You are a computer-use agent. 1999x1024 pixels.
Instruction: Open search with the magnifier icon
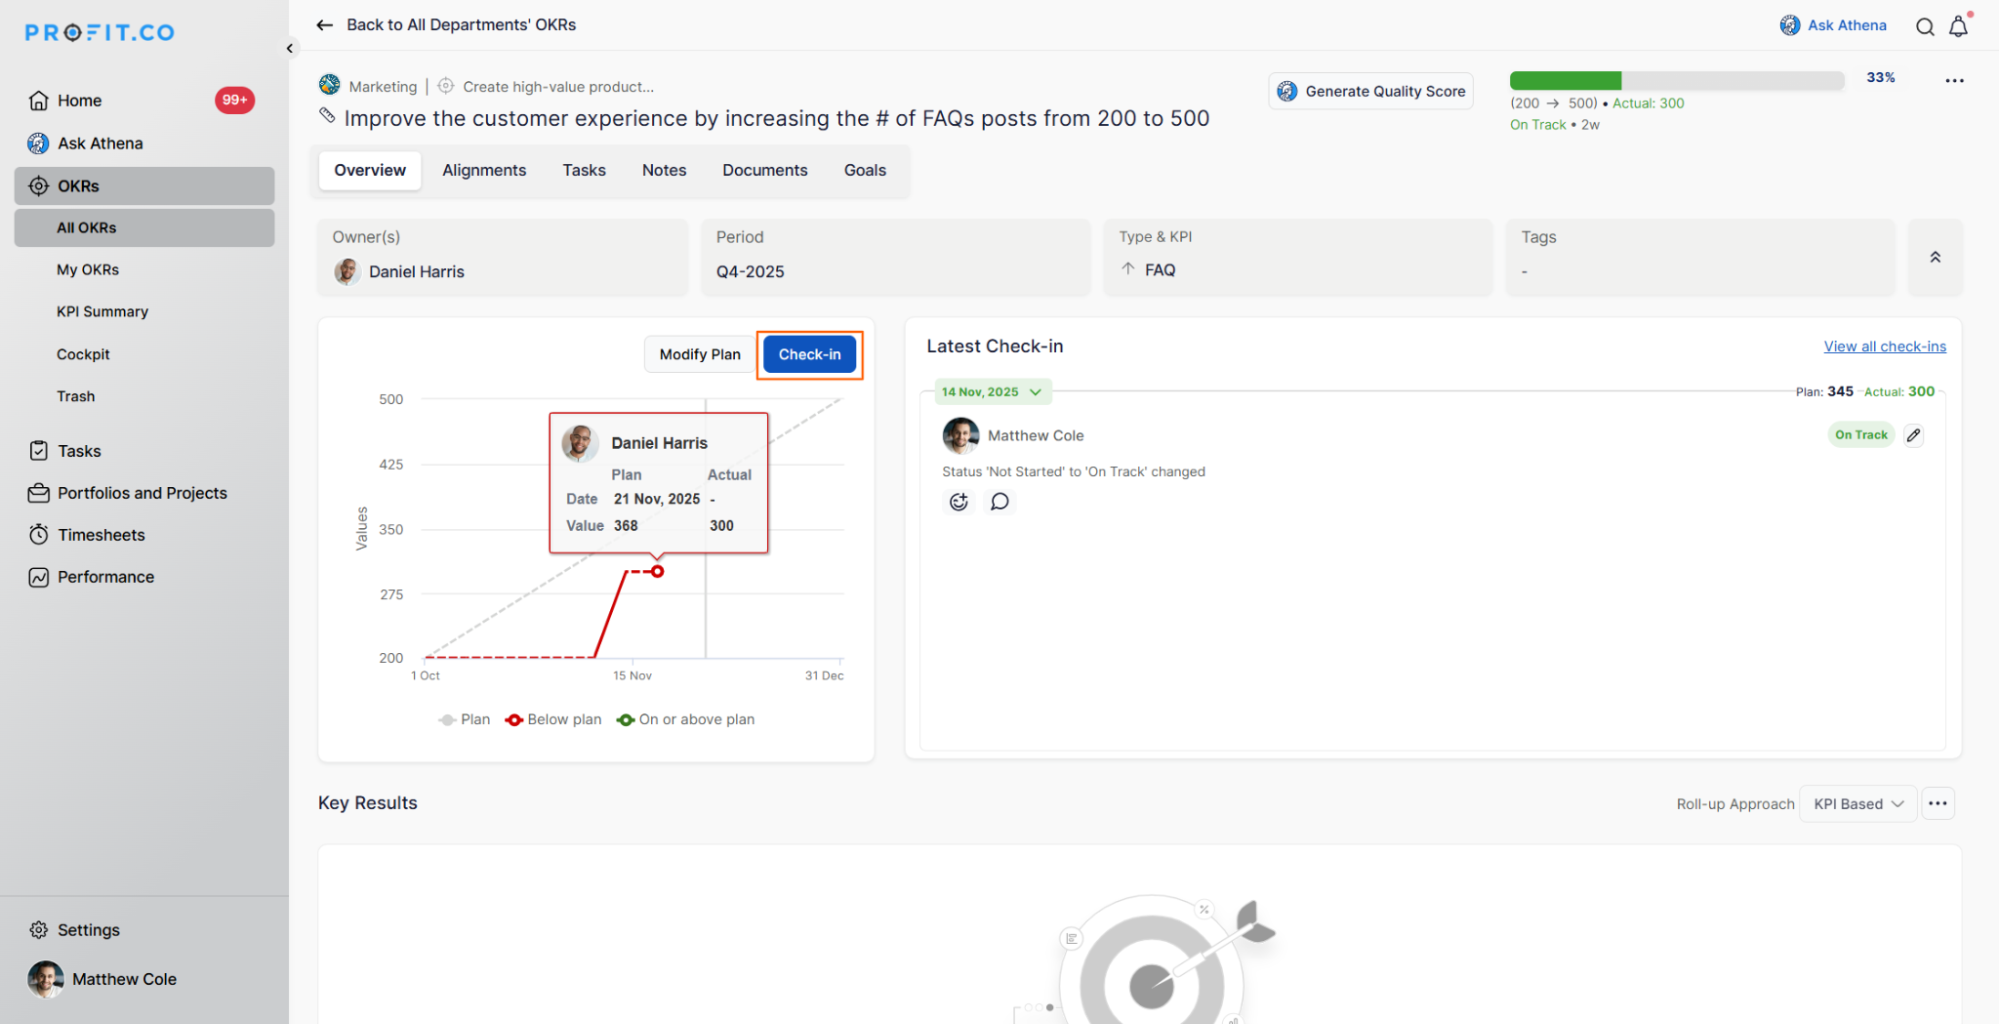pyautogui.click(x=1925, y=27)
